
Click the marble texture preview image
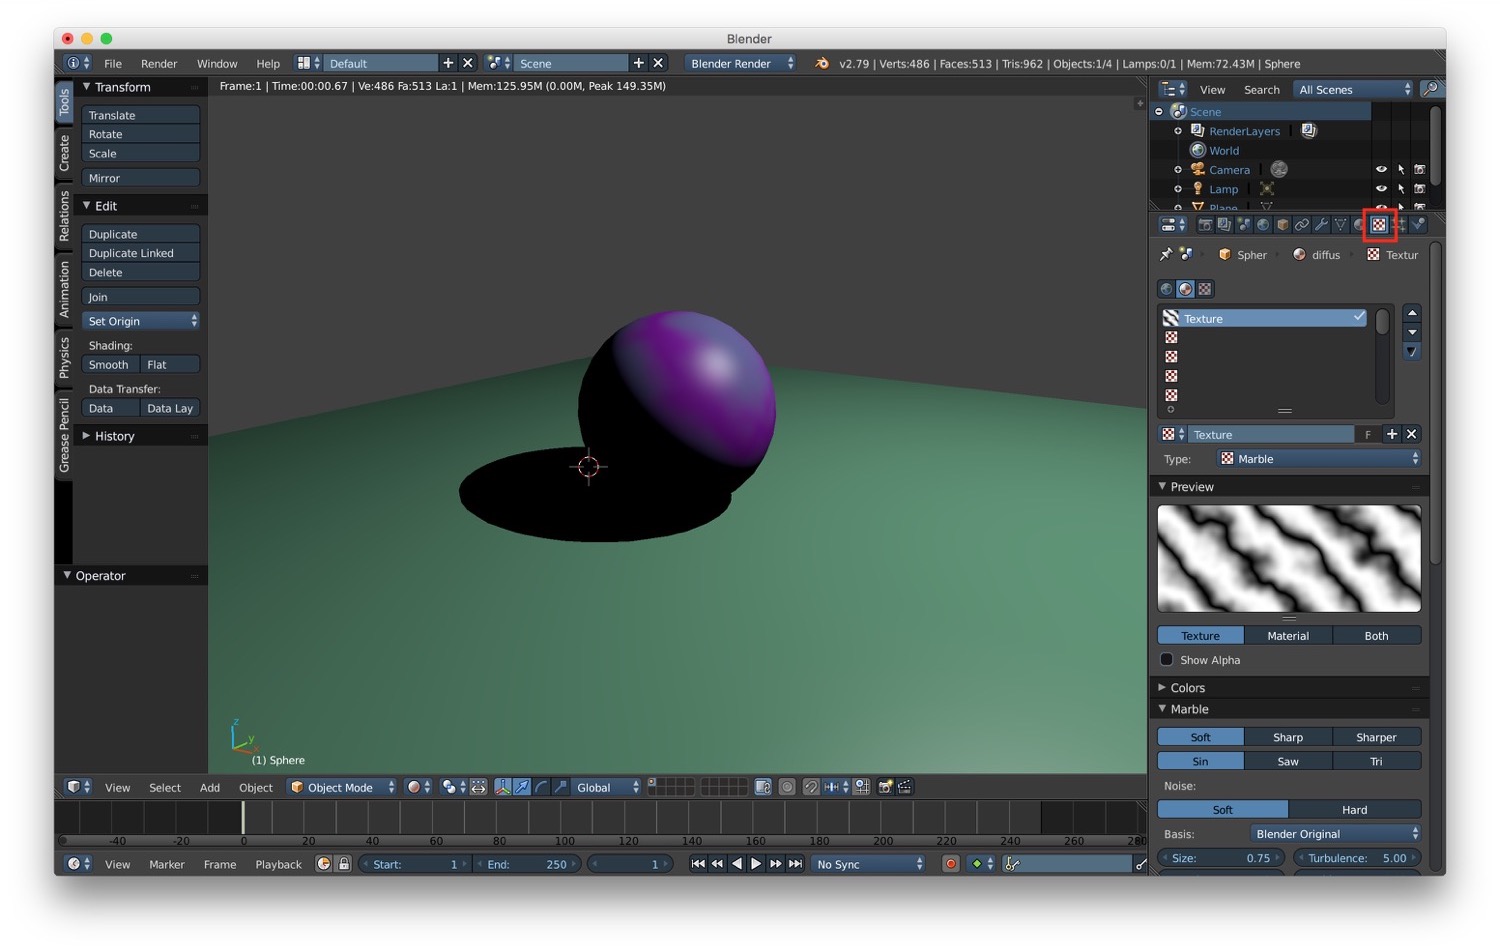[1289, 558]
